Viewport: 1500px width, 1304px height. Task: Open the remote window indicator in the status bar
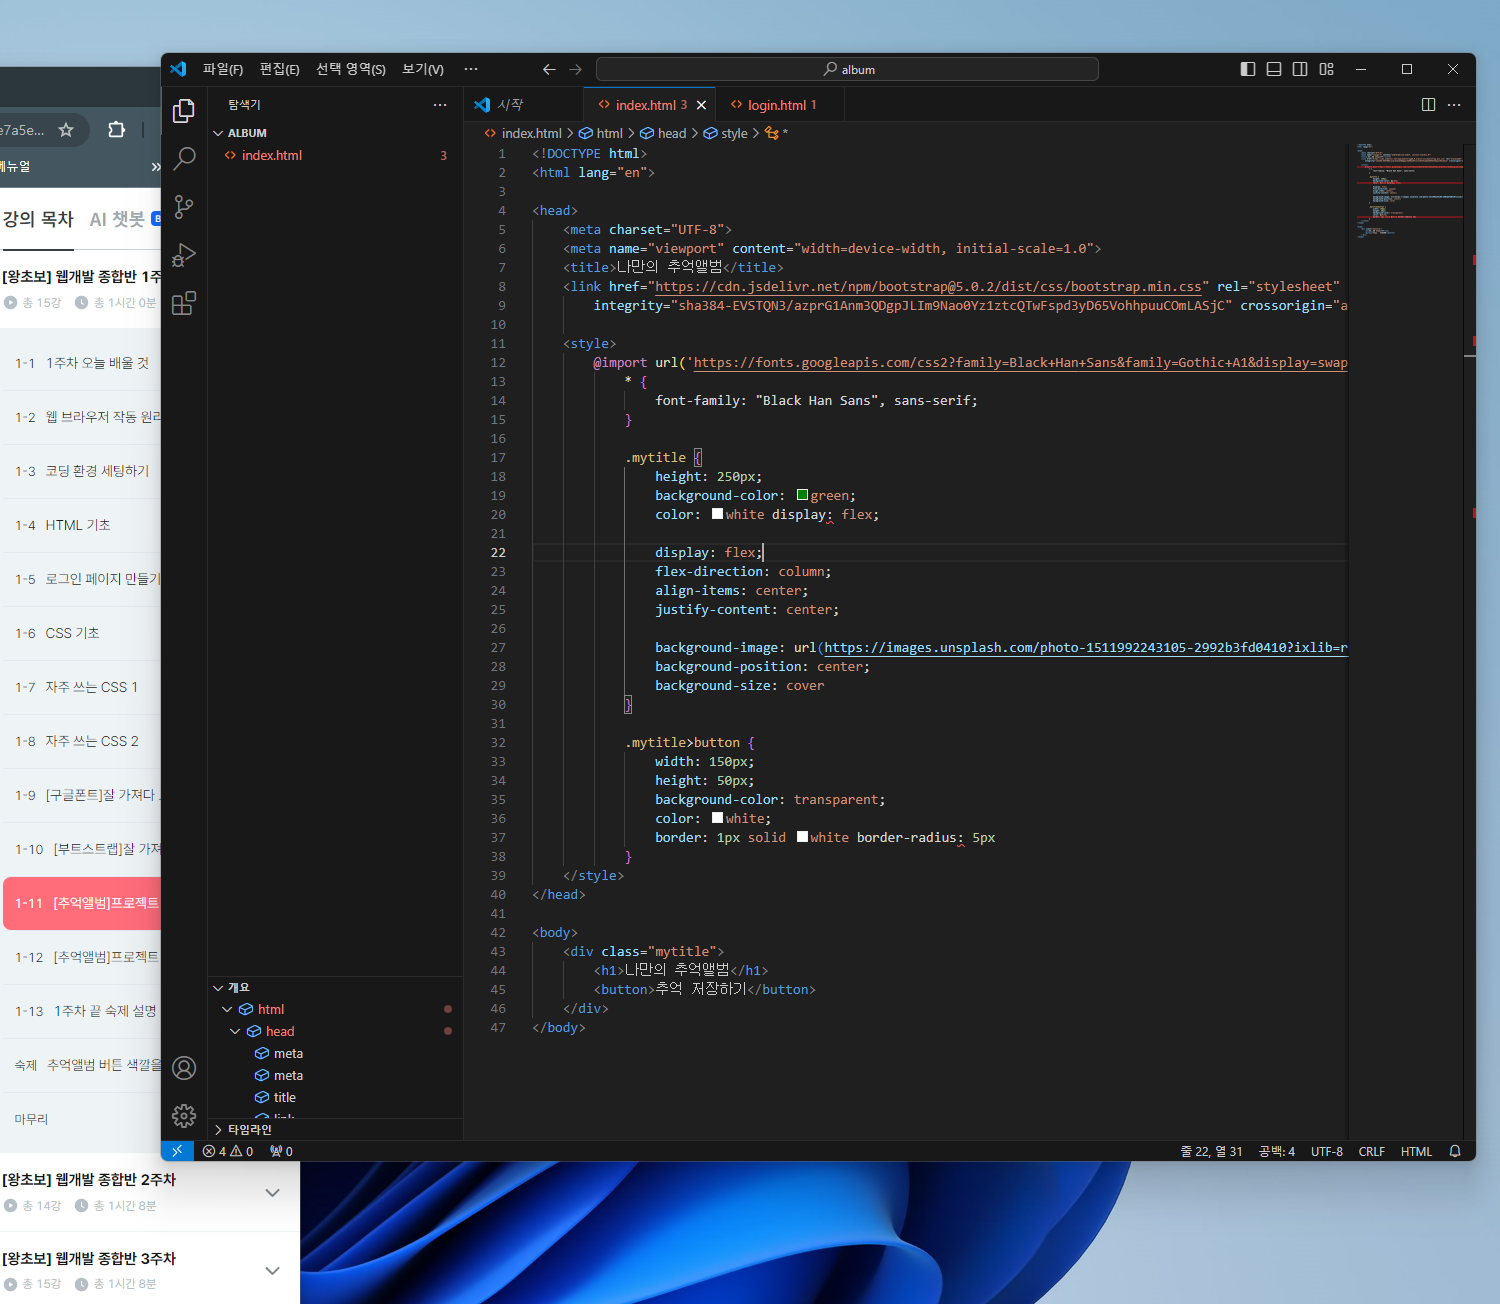click(177, 1151)
